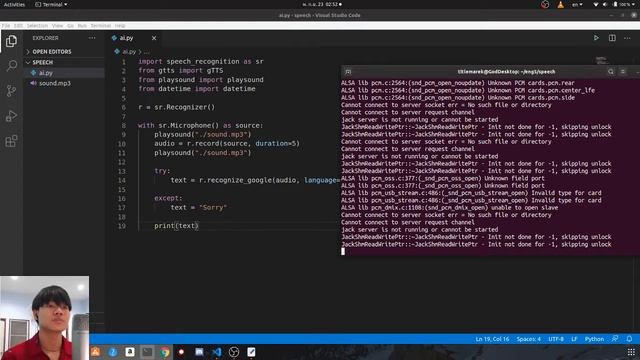640x360 pixels.
Task: Open the Terminal menu in VS Code
Action: pyautogui.click(x=100, y=25)
